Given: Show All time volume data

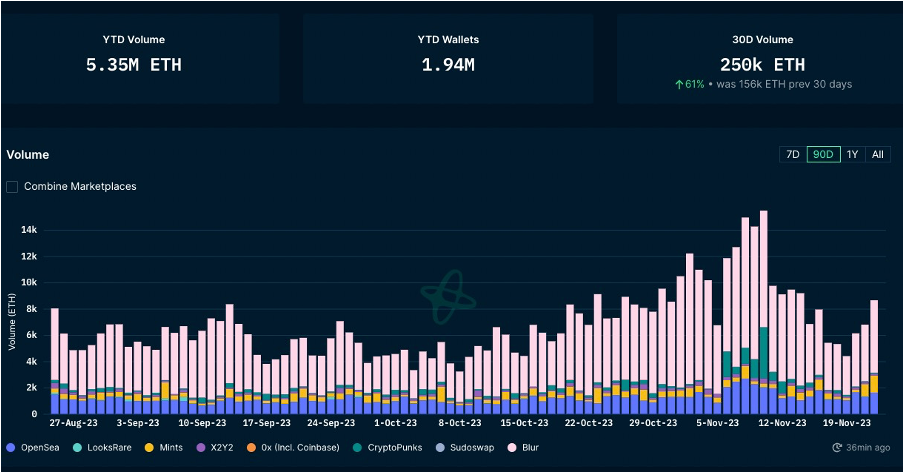Looking at the screenshot, I should 877,154.
